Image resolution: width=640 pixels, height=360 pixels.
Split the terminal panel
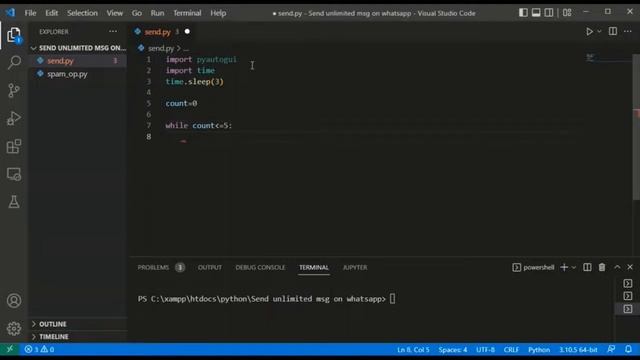(587, 267)
